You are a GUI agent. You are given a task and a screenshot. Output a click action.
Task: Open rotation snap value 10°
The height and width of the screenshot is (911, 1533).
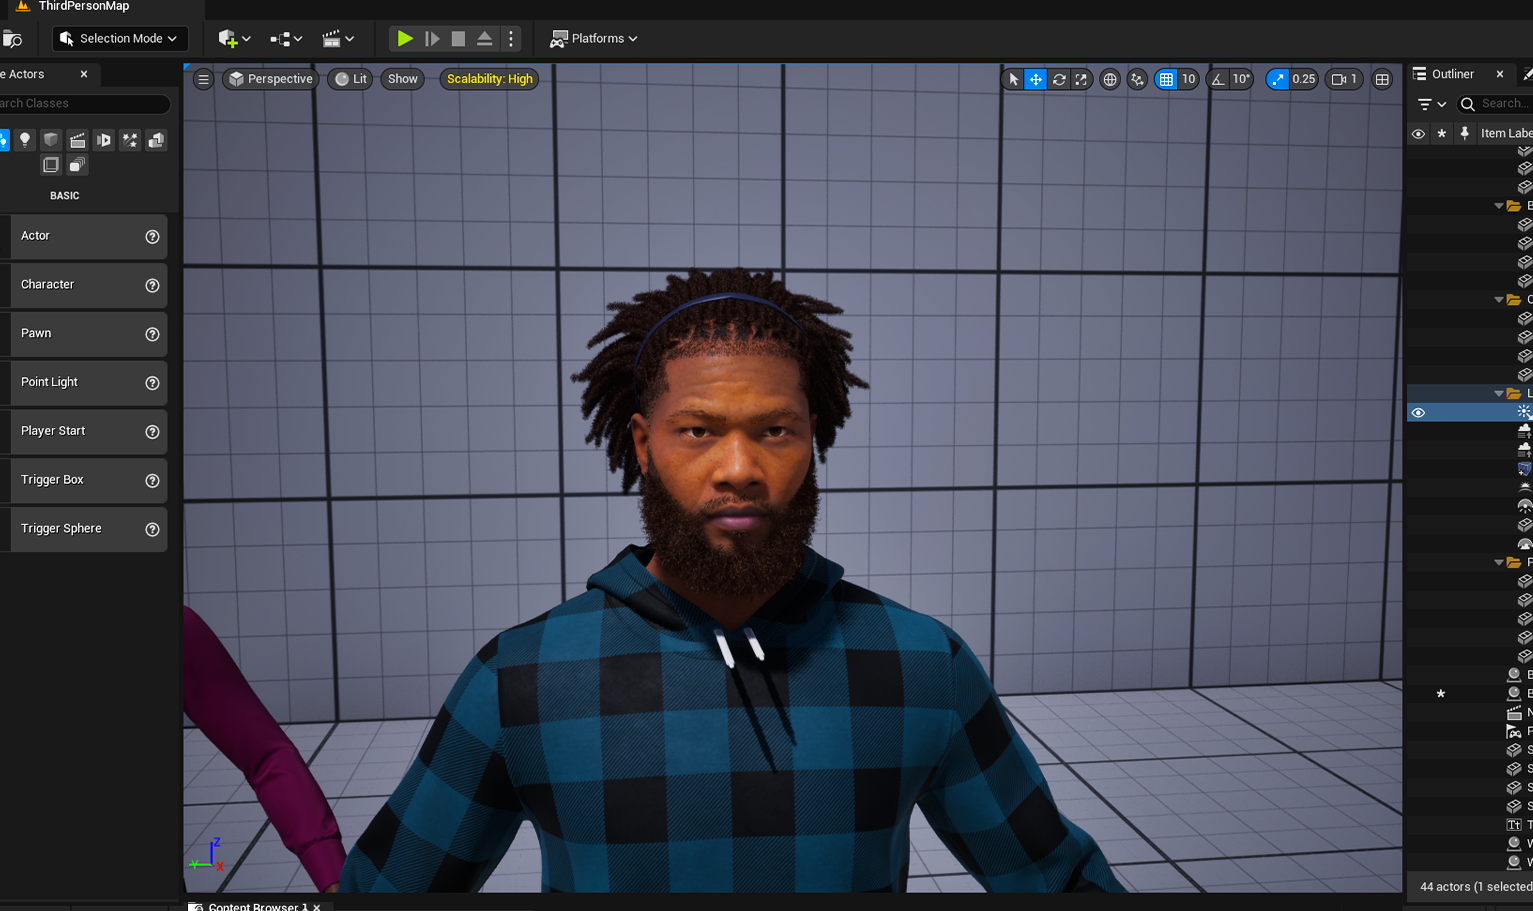pos(1241,79)
